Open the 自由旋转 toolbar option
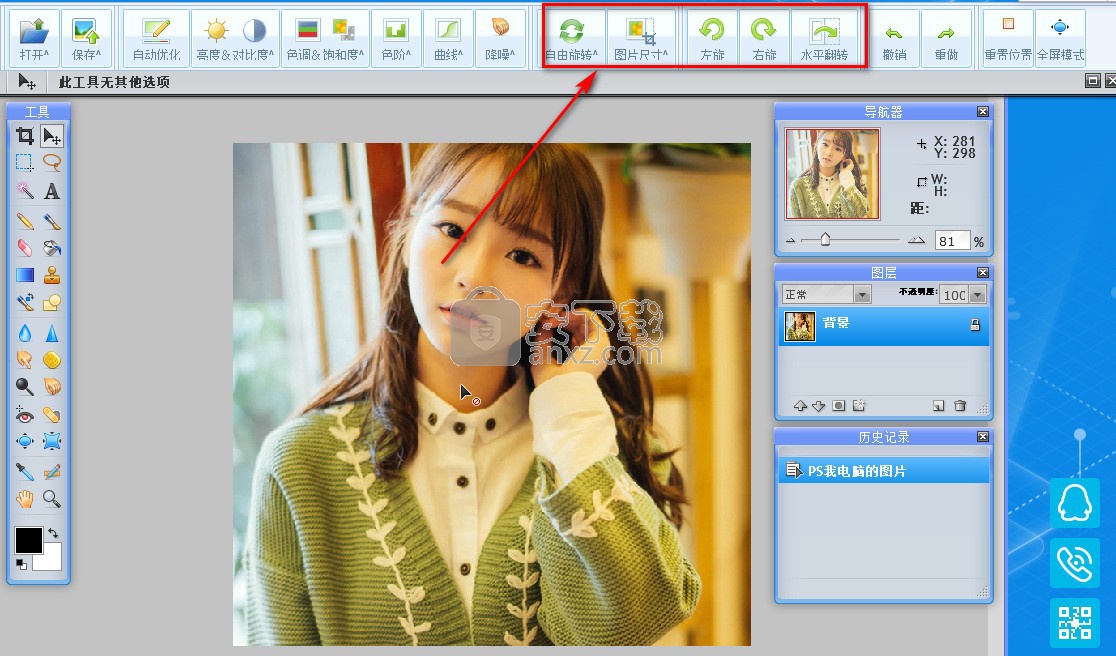This screenshot has width=1116, height=656. tap(572, 38)
